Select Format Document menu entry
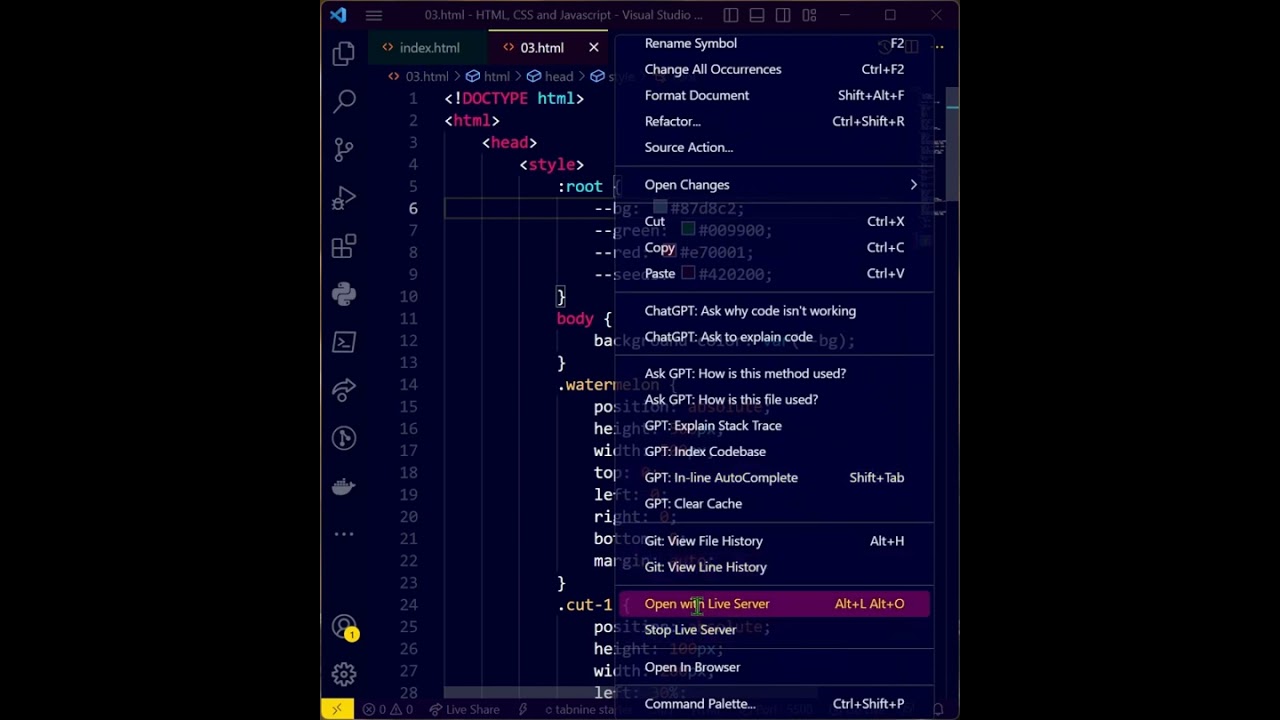Image resolution: width=1280 pixels, height=720 pixels. pos(775,95)
